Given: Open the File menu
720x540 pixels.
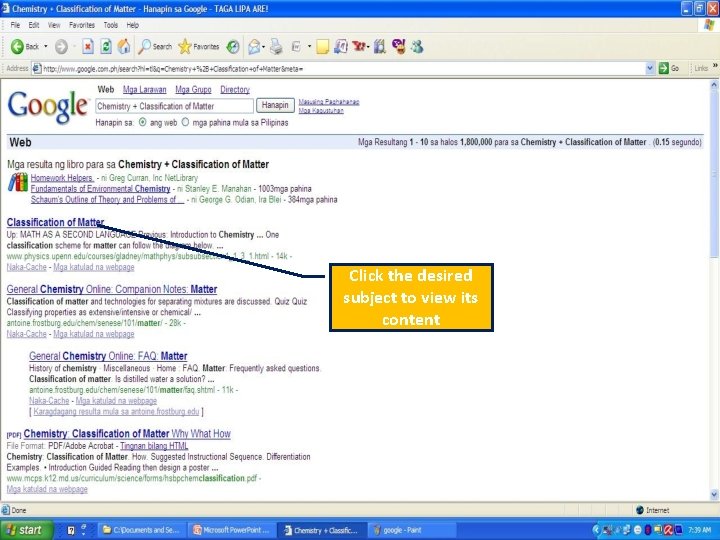Looking at the screenshot, I should click(x=15, y=25).
